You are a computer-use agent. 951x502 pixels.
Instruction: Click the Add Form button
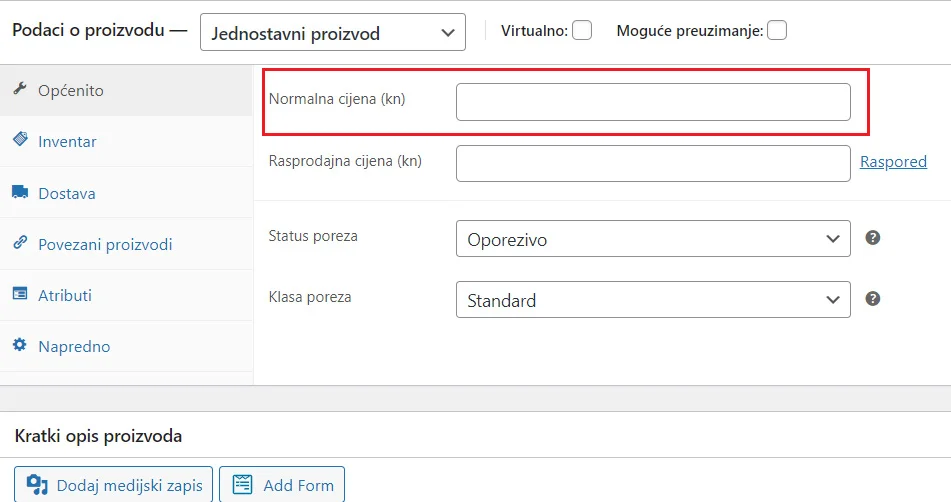click(x=282, y=485)
